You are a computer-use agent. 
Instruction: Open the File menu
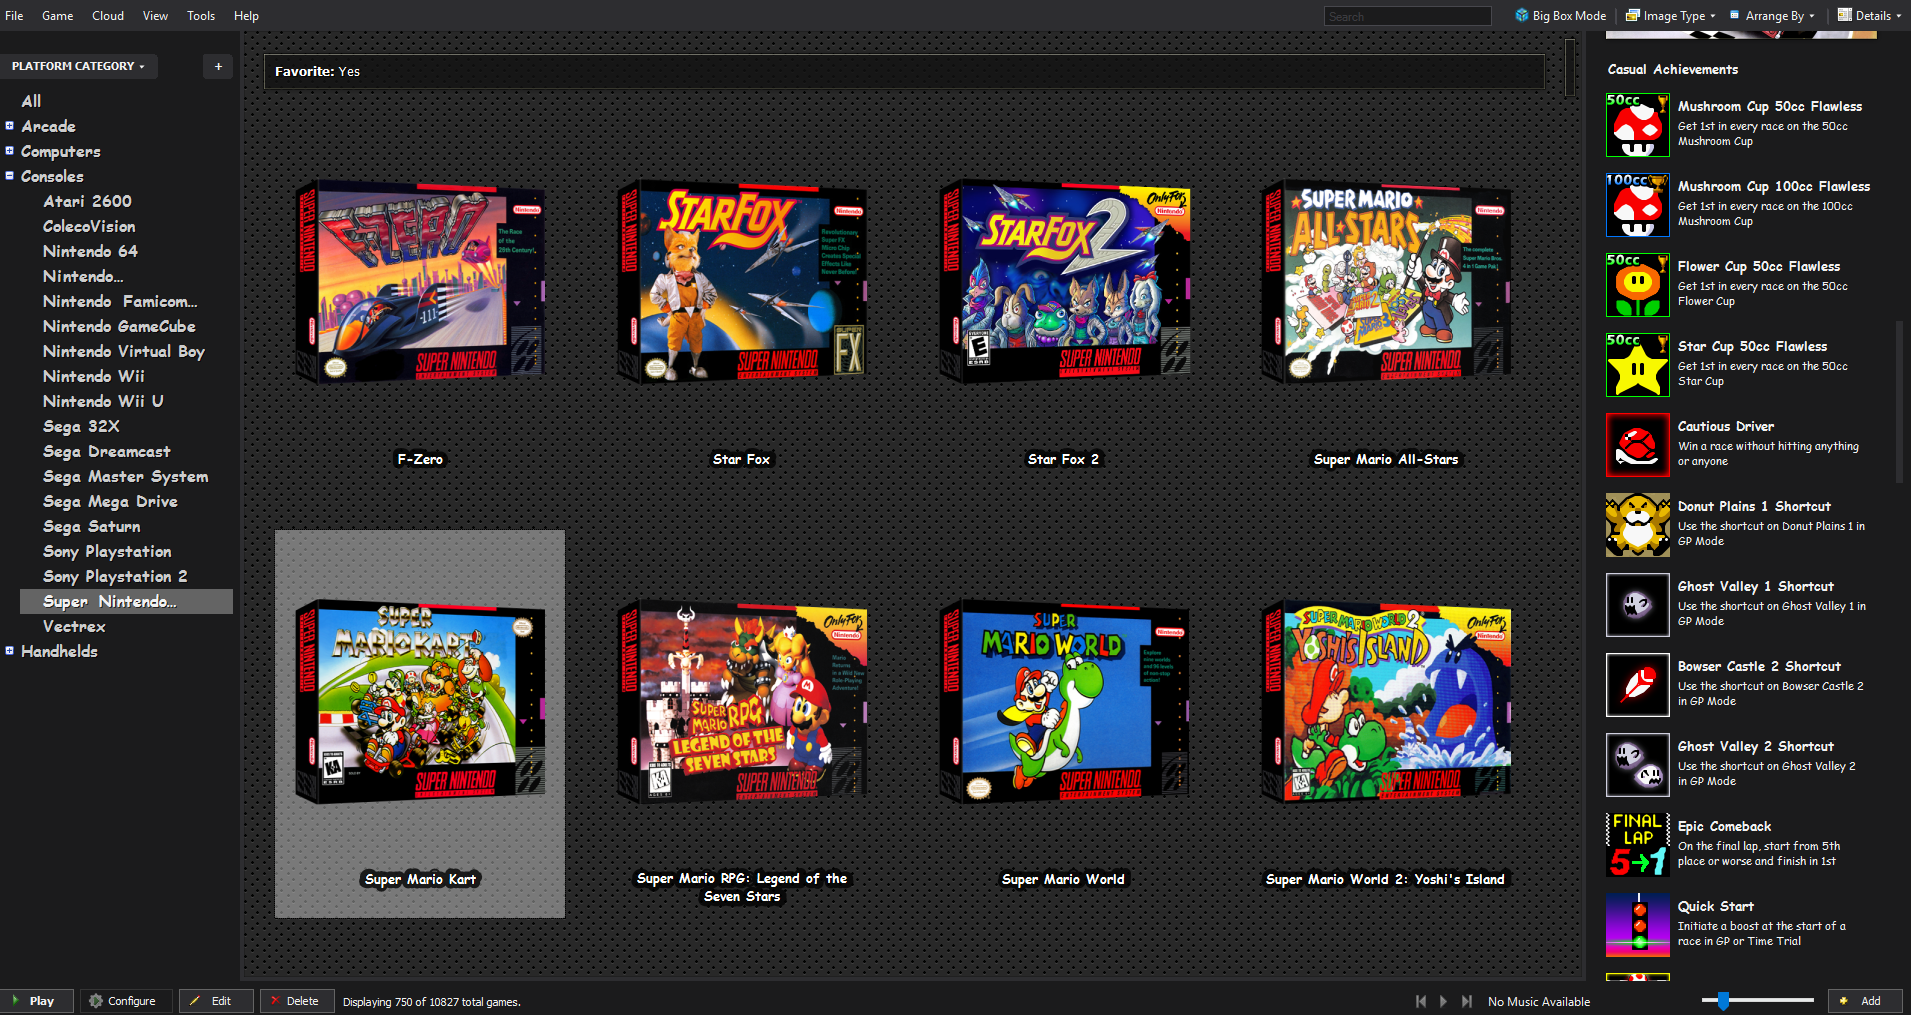14,16
